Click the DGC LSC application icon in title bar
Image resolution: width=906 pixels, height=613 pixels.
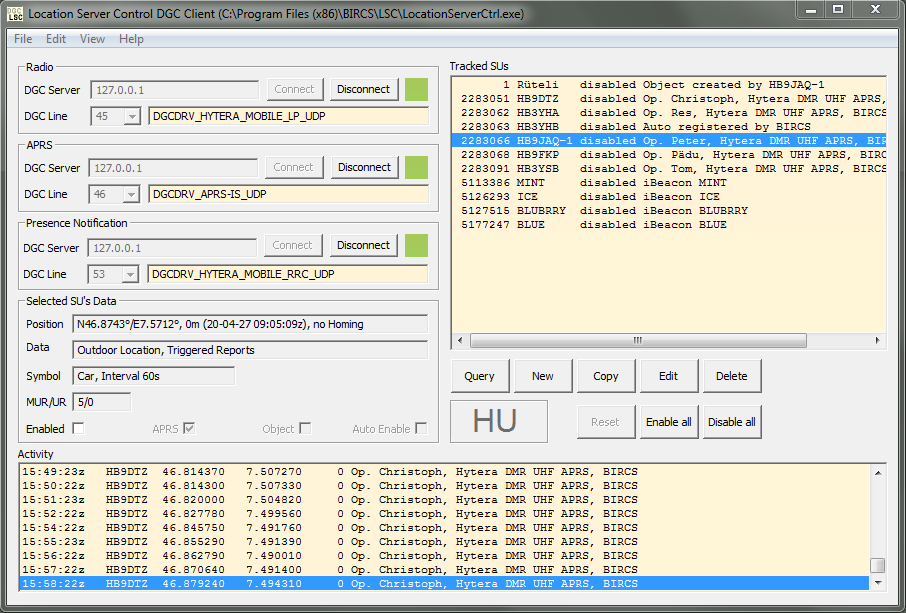pyautogui.click(x=15, y=14)
